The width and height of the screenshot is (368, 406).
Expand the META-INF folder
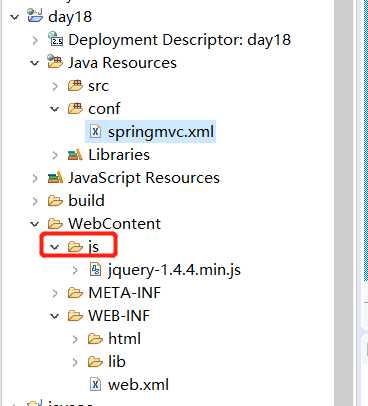[x=55, y=293]
